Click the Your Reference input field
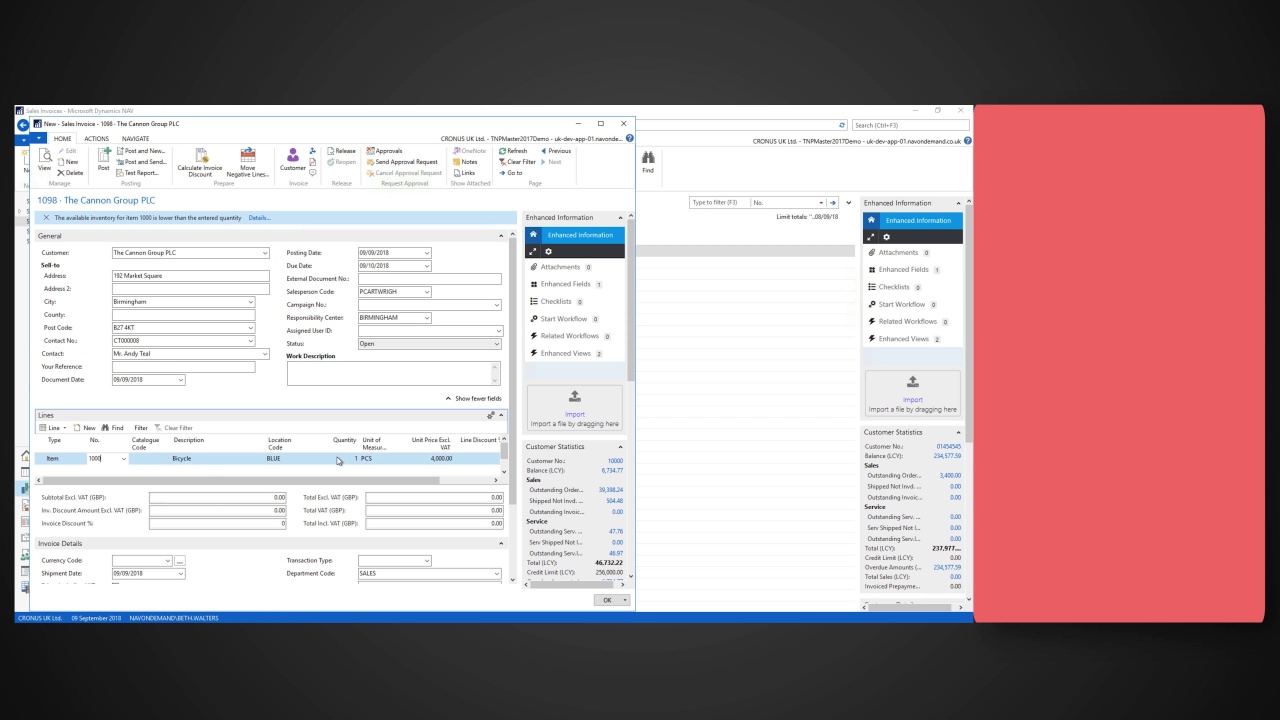 point(183,367)
